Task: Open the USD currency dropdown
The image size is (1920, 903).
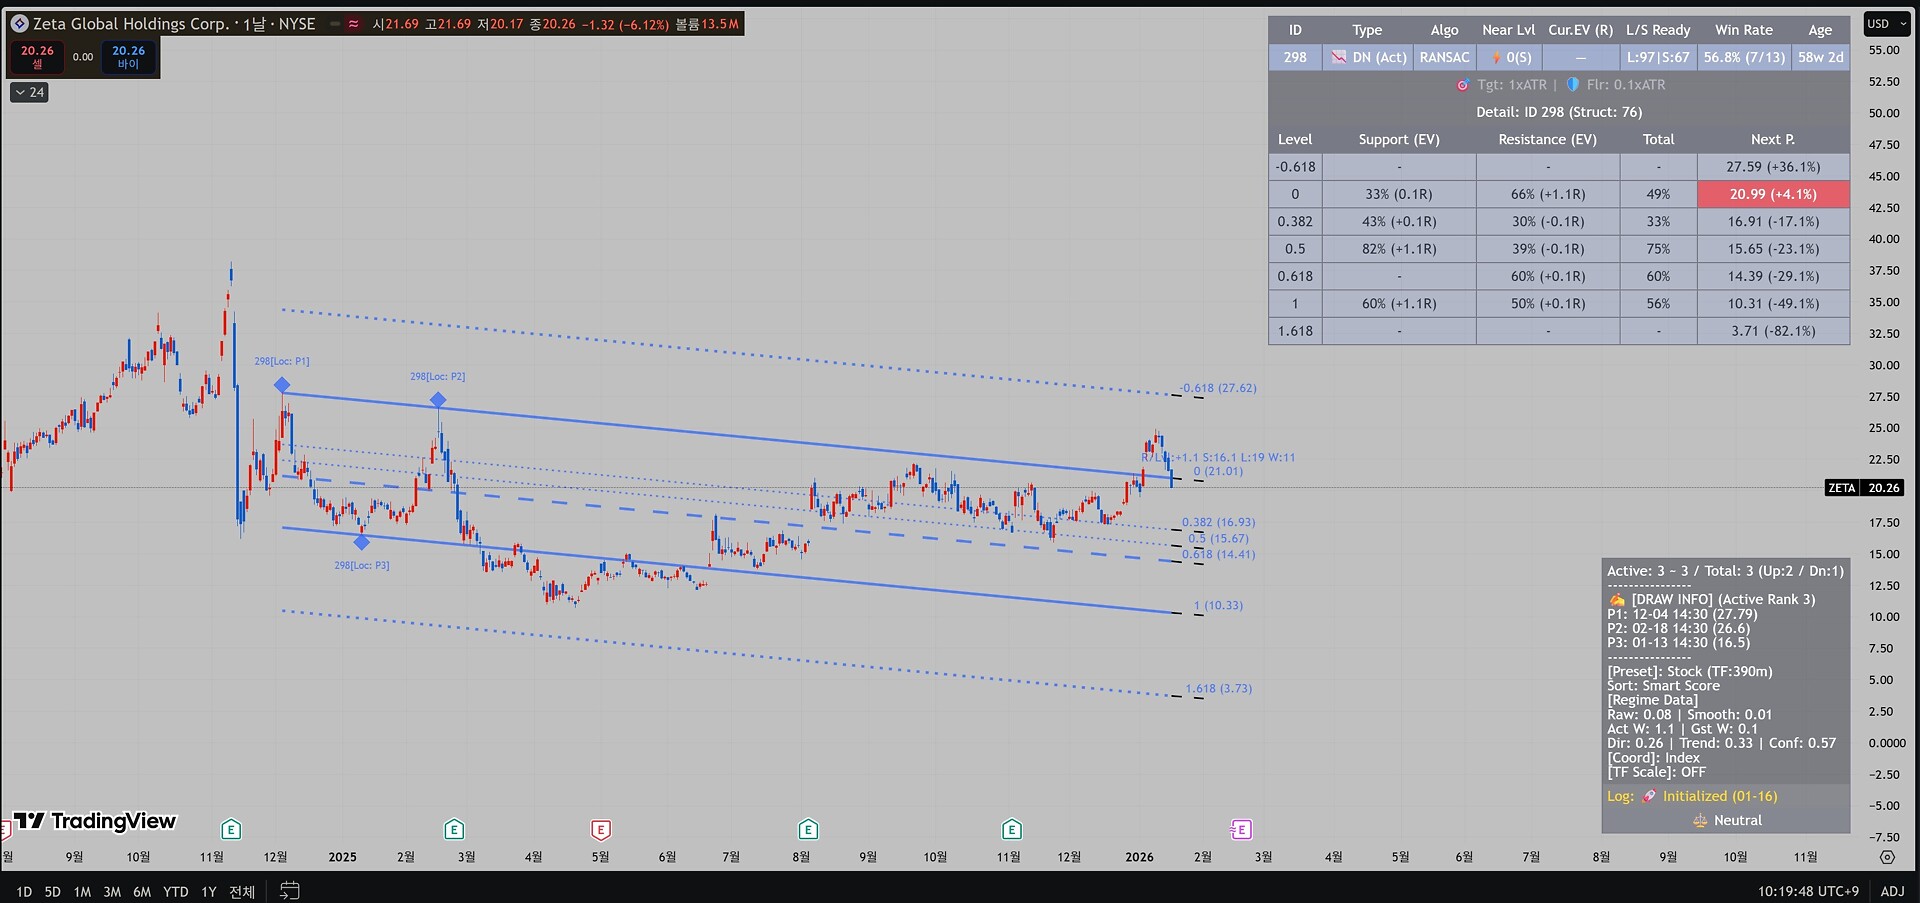Action: tap(1887, 24)
